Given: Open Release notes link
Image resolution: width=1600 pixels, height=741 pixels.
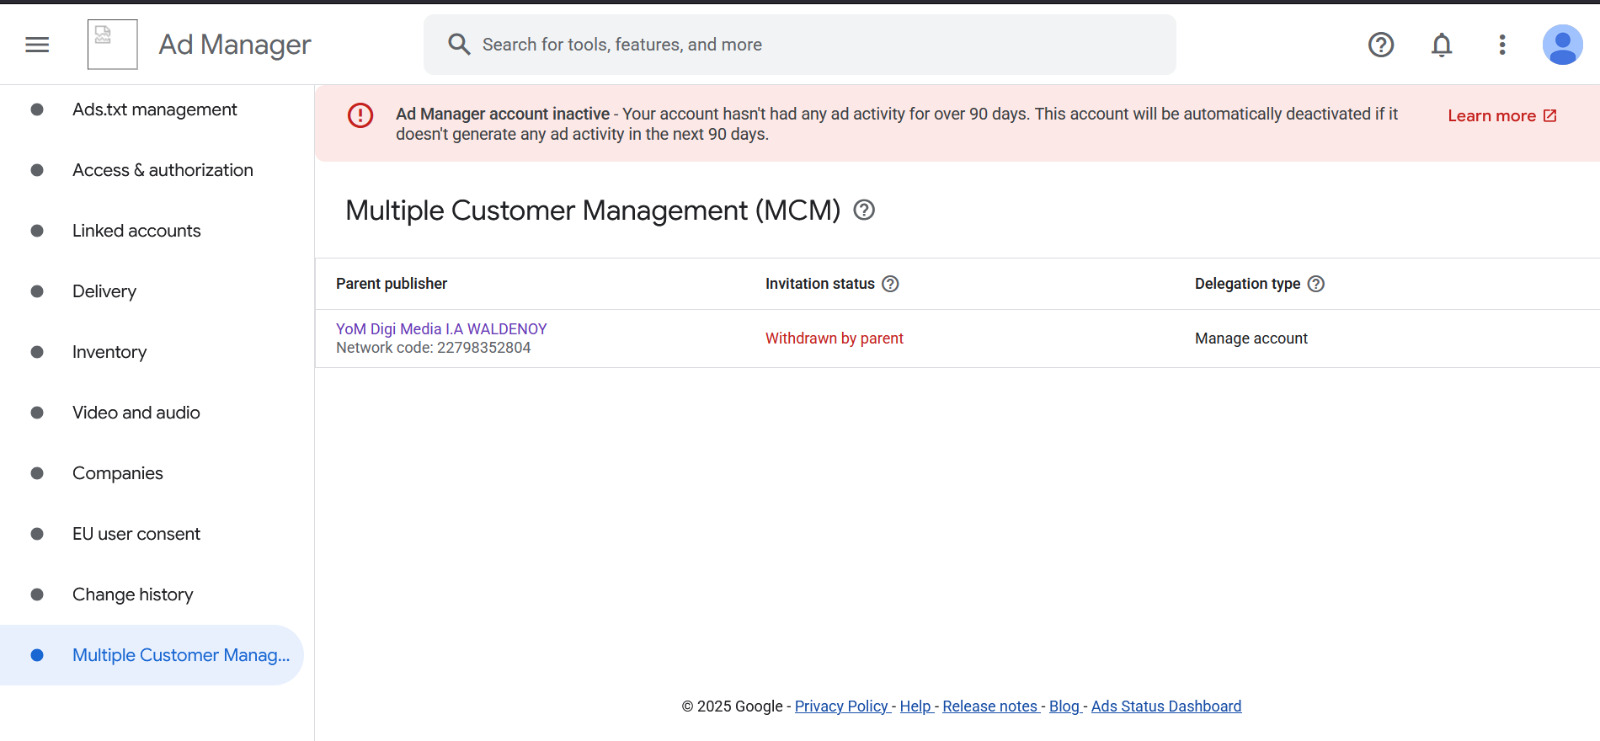Looking at the screenshot, I should click(990, 706).
